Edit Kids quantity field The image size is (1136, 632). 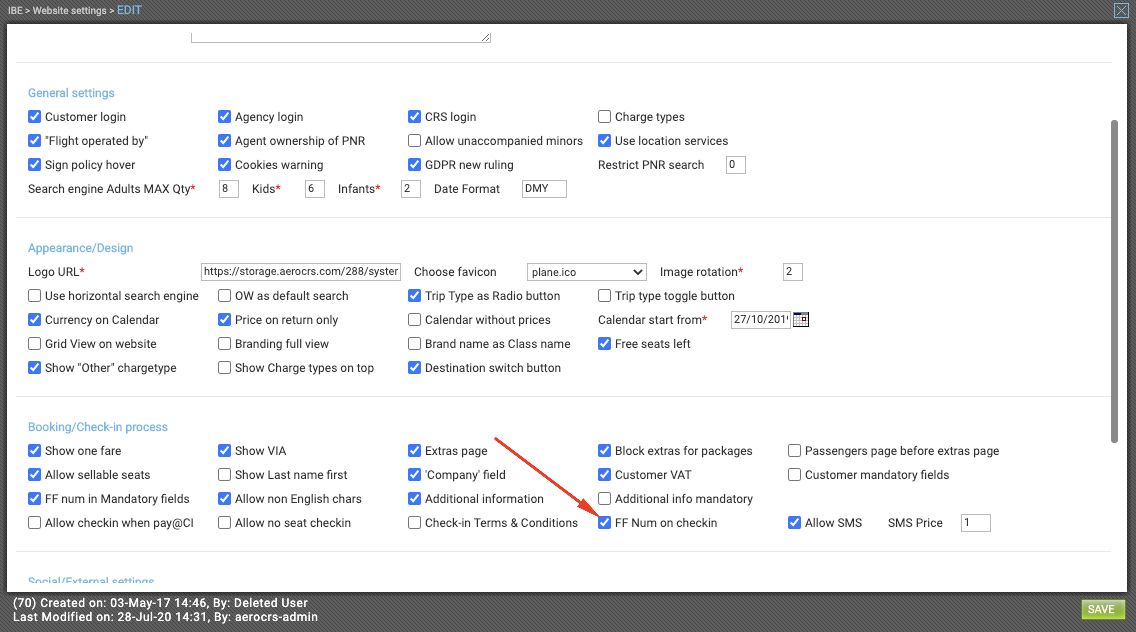pyautogui.click(x=314, y=188)
